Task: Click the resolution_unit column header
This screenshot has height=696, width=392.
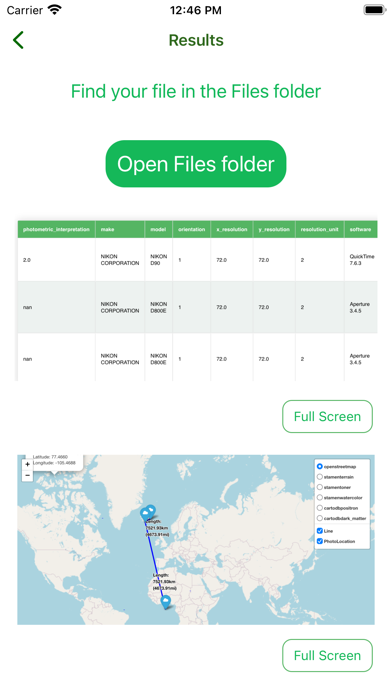Action: 320,229
